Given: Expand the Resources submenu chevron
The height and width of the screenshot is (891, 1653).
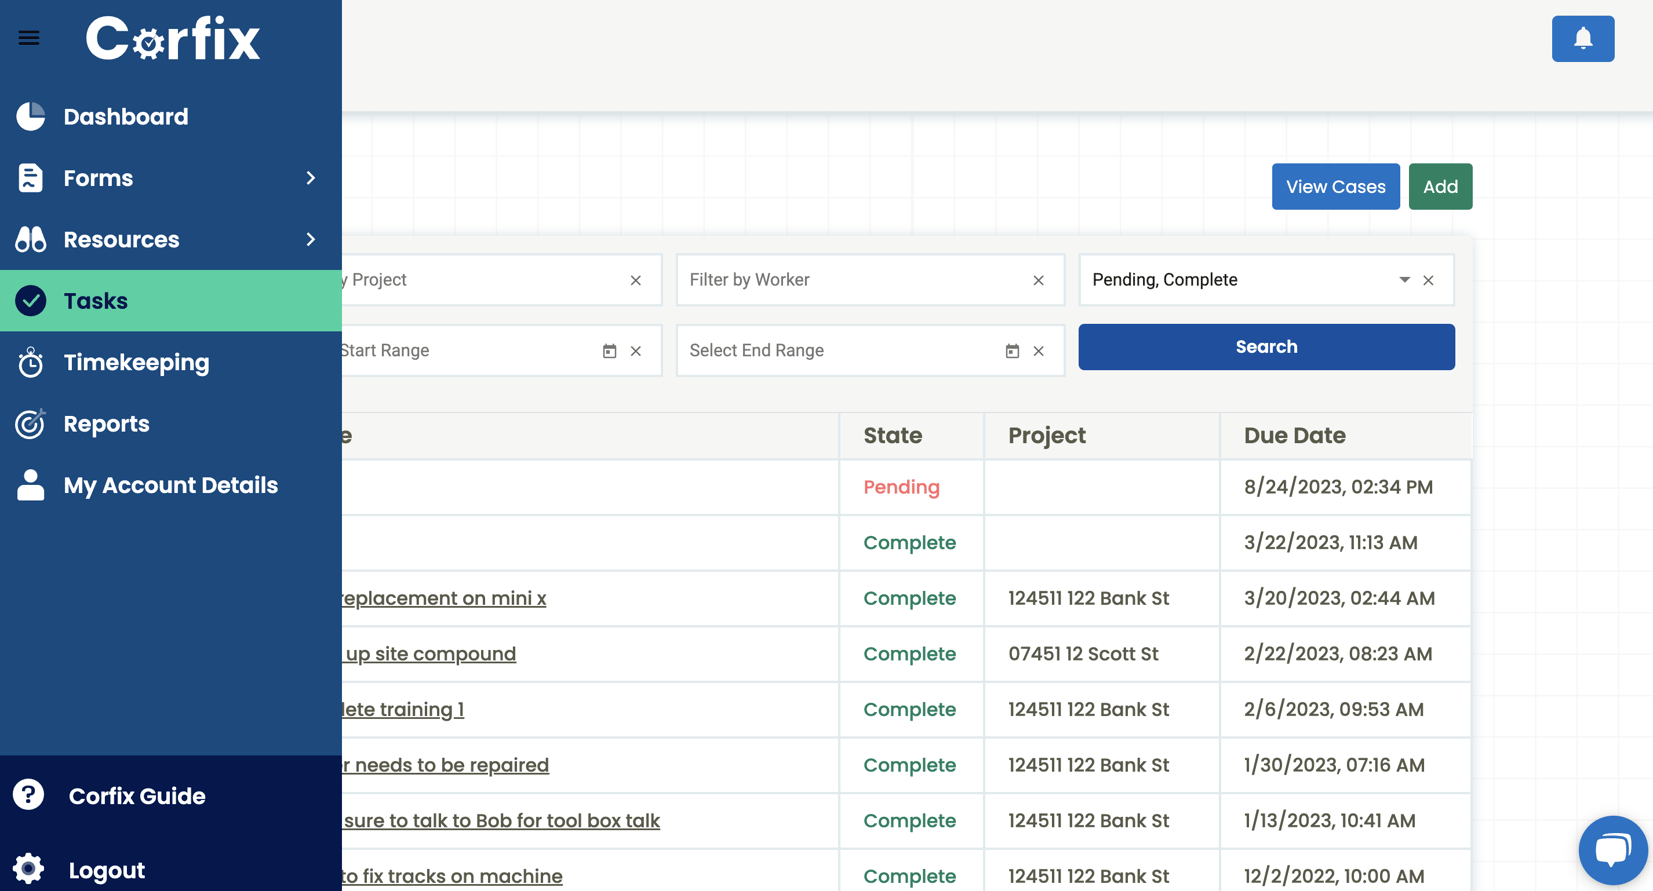Looking at the screenshot, I should point(311,239).
